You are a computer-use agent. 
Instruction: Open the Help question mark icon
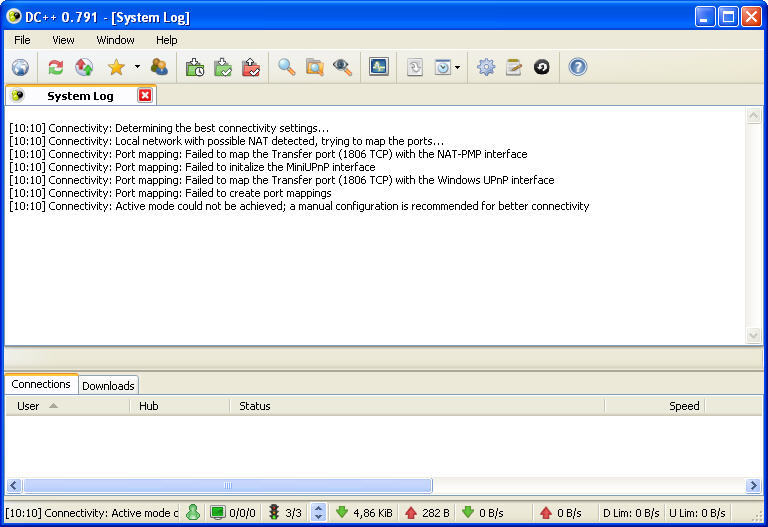click(x=577, y=67)
